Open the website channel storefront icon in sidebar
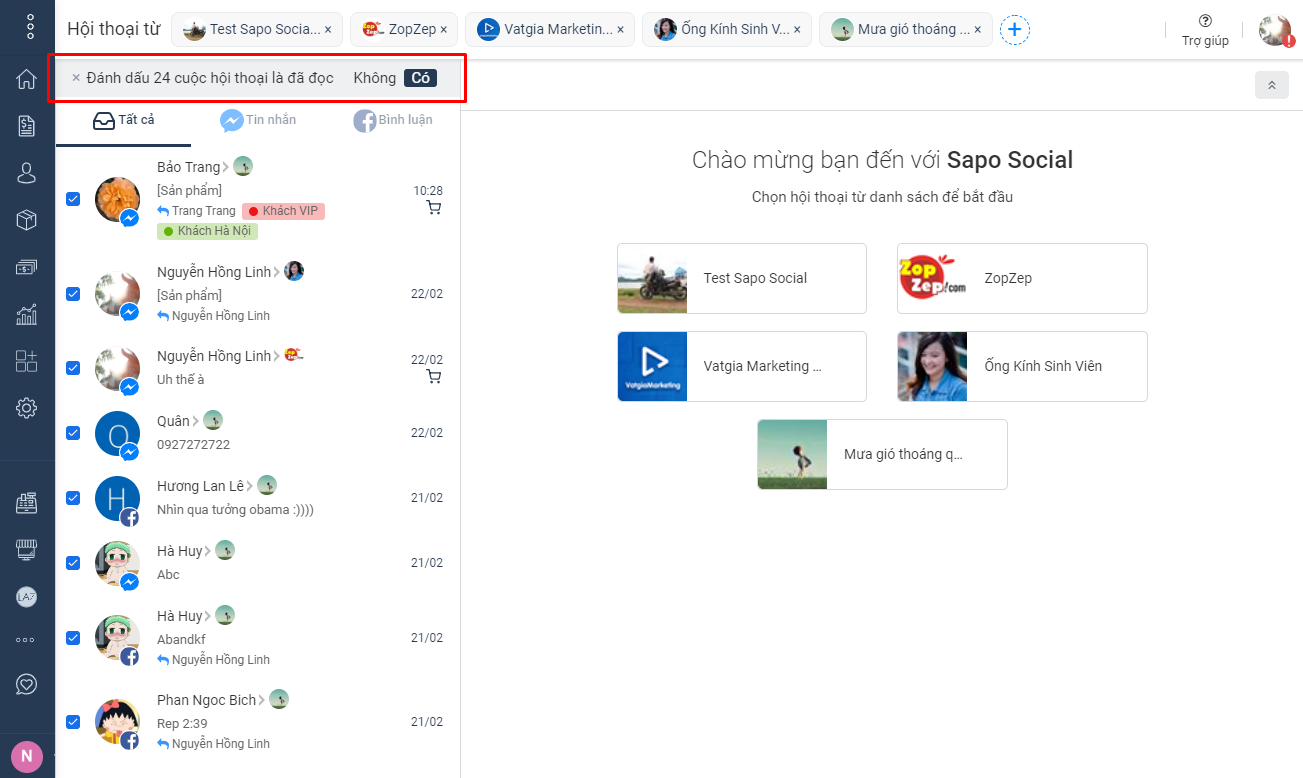Image resolution: width=1303 pixels, height=778 pixels. 27,550
